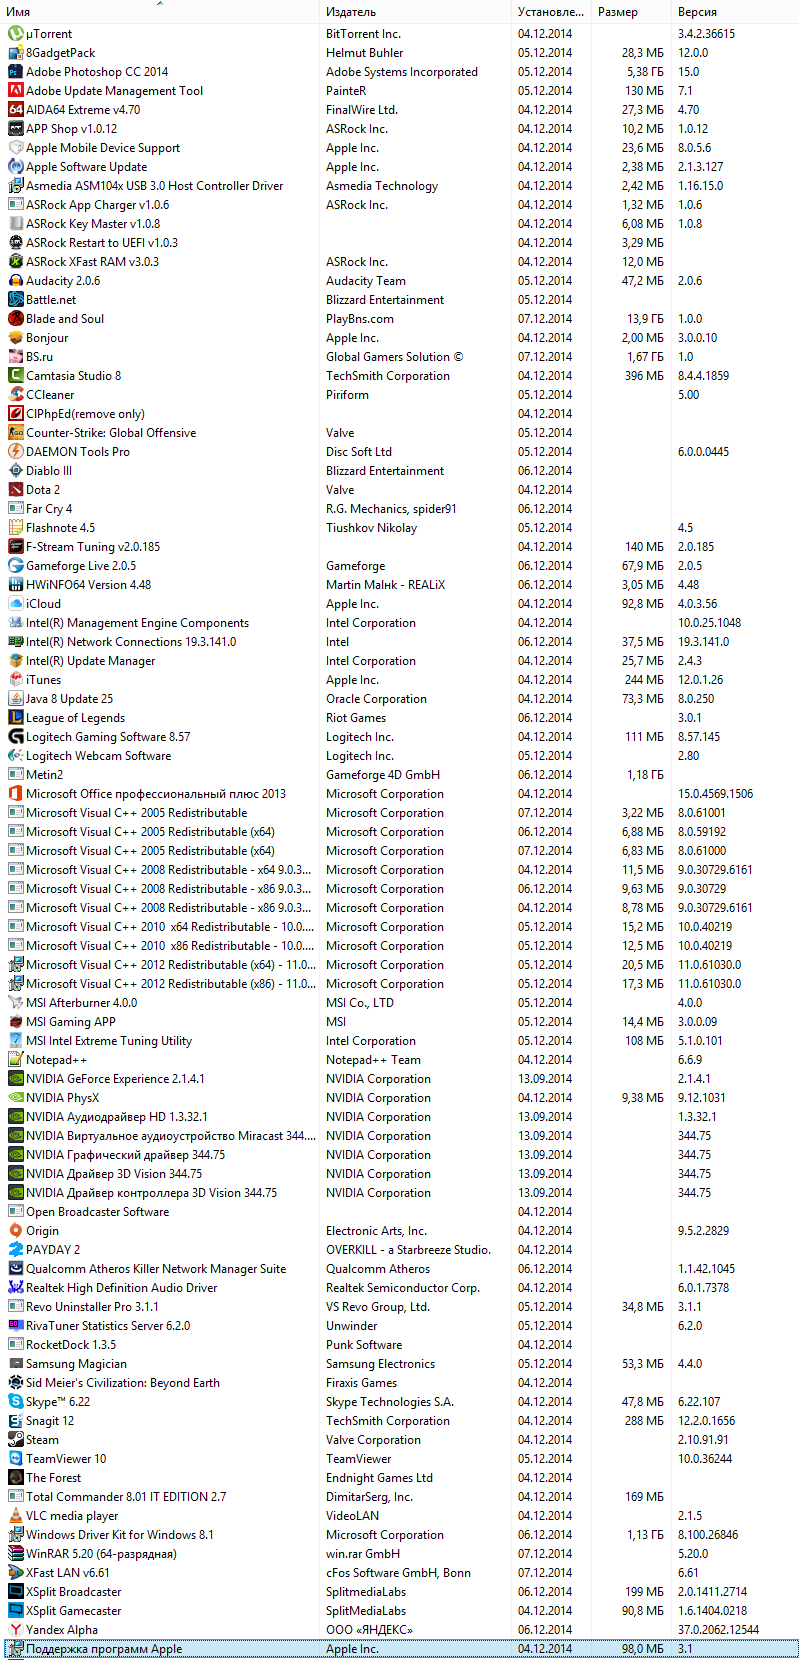Select APP Shop v1.0.12 entry

[71, 128]
